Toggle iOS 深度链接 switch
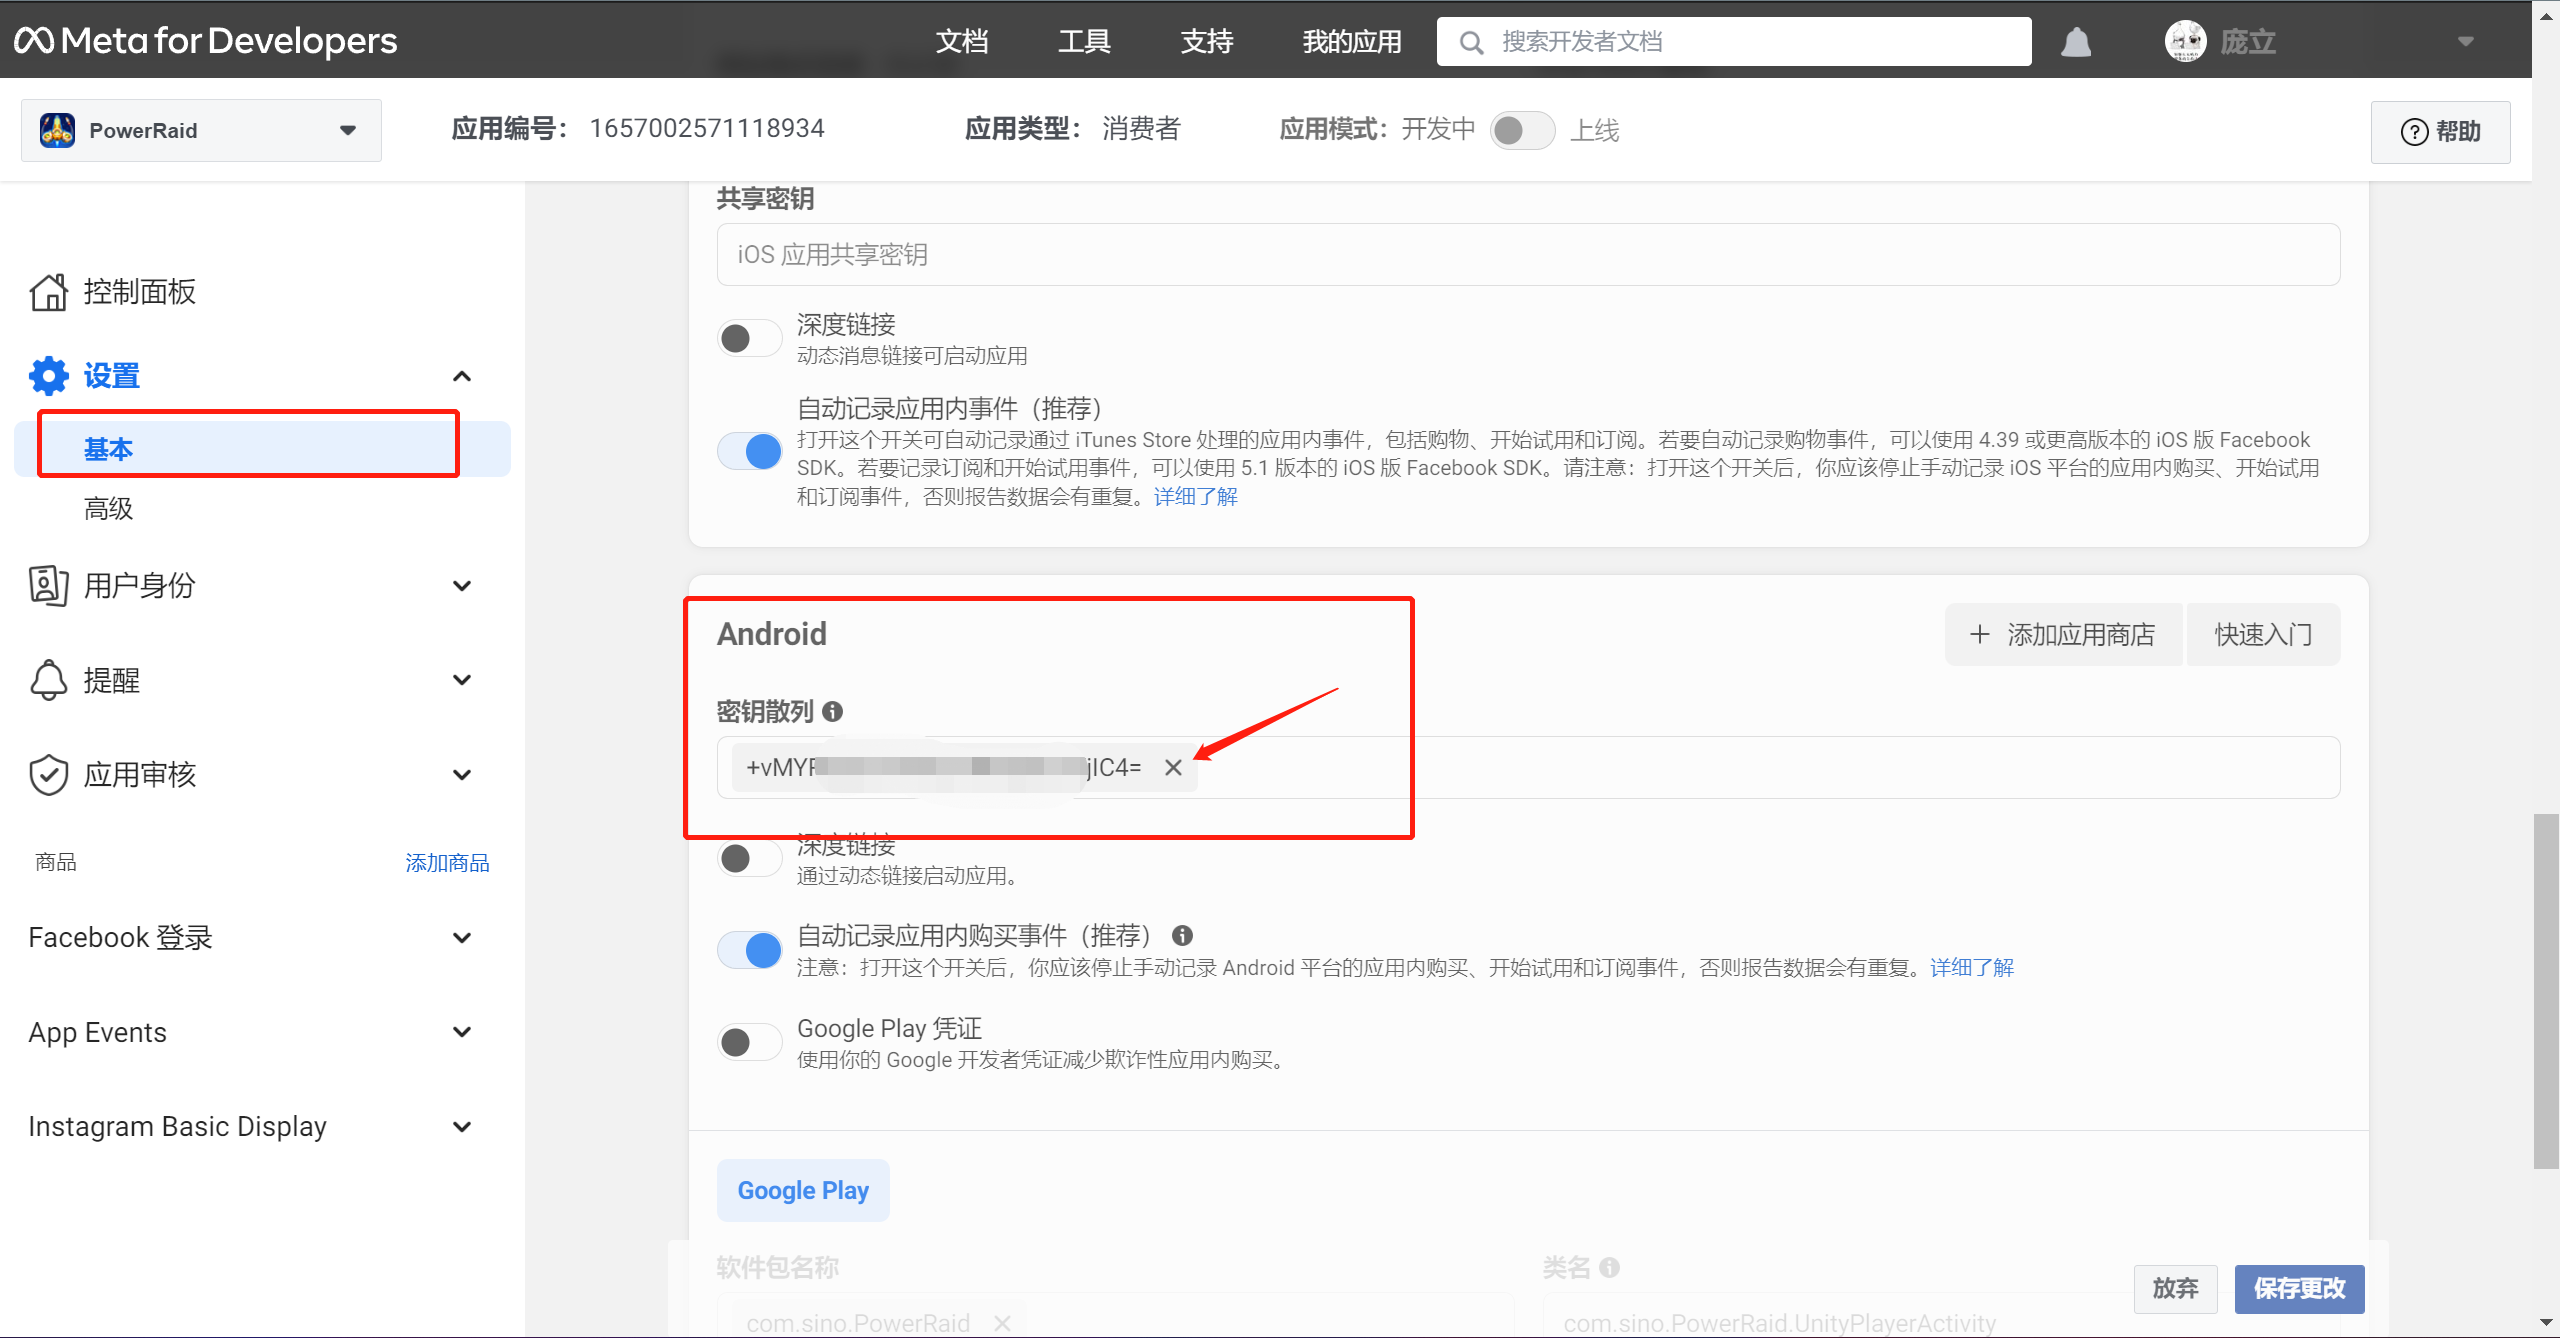The height and width of the screenshot is (1338, 2560). click(749, 338)
